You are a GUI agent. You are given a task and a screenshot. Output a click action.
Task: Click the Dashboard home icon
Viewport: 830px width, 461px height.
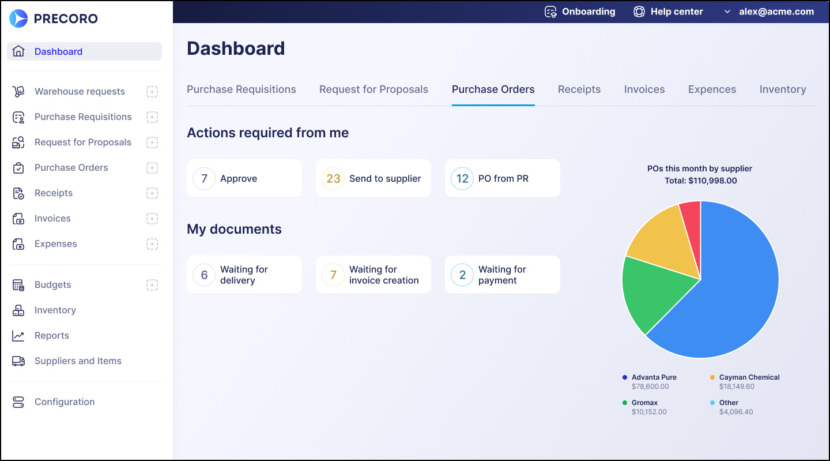tap(19, 51)
